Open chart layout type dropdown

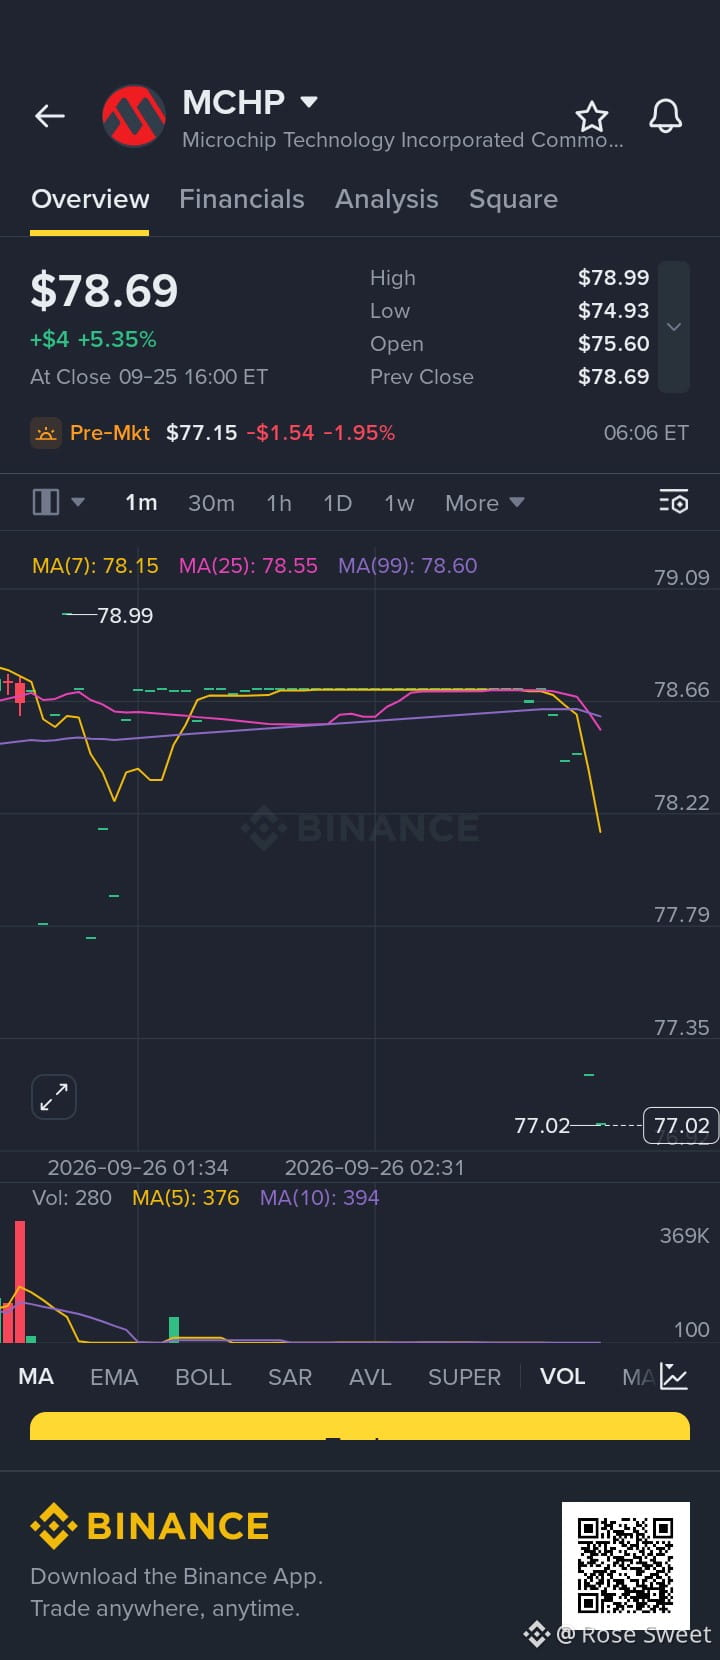(58, 502)
